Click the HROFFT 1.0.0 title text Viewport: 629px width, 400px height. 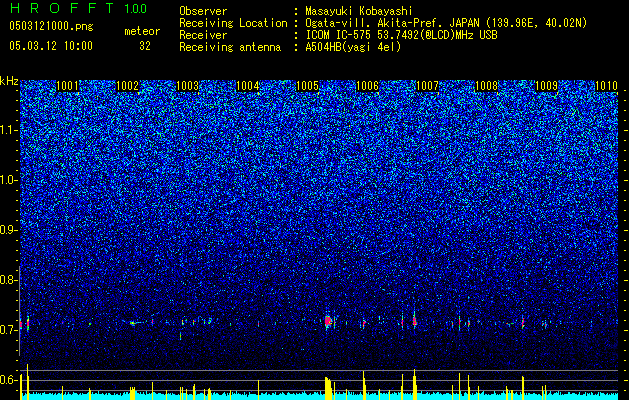click(x=78, y=8)
